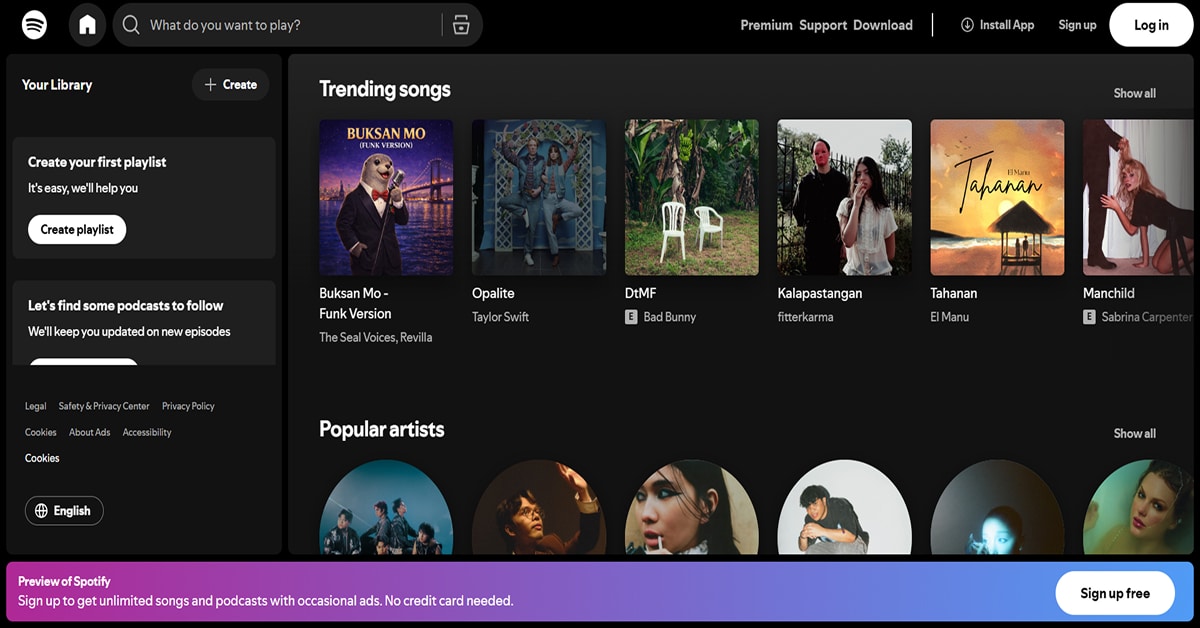The width and height of the screenshot is (1200, 628).
Task: Show all Popular artists
Action: pyautogui.click(x=1135, y=433)
